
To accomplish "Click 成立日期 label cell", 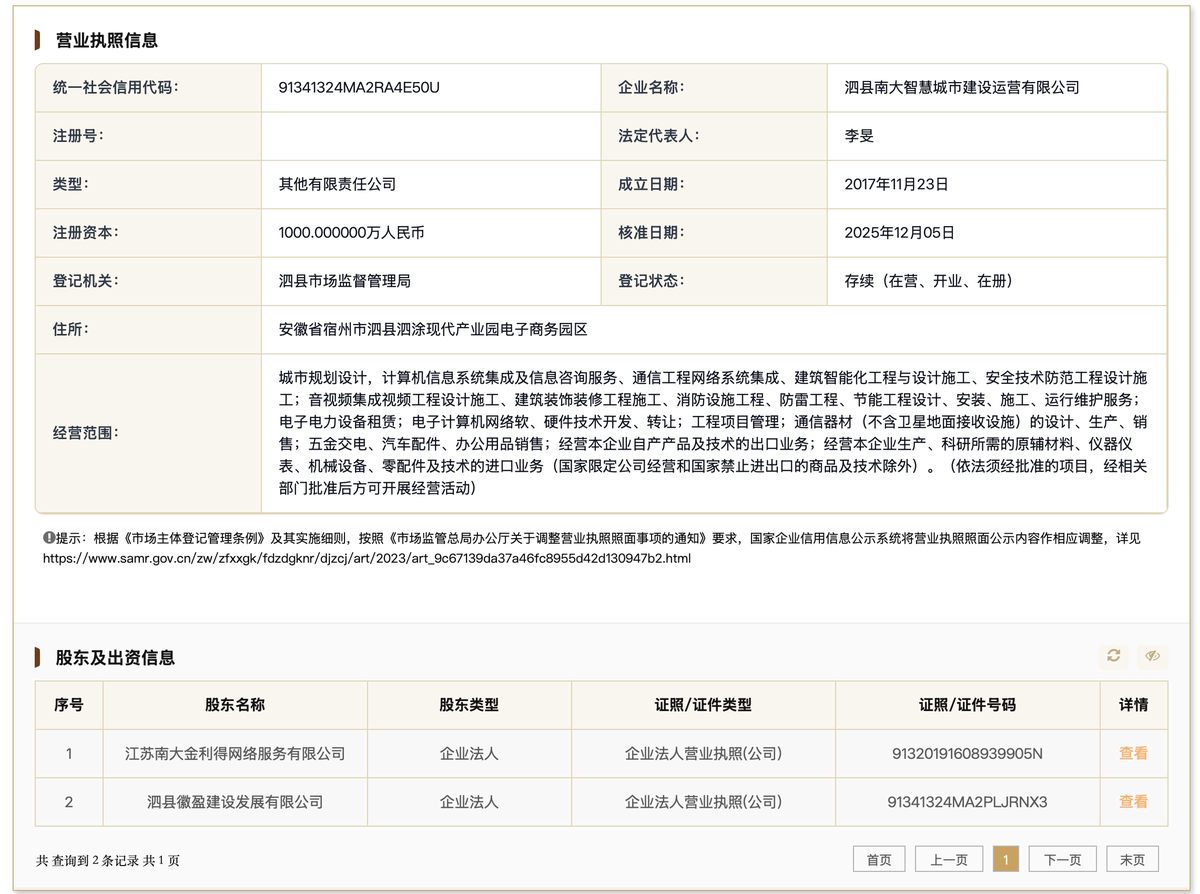I will 714,184.
